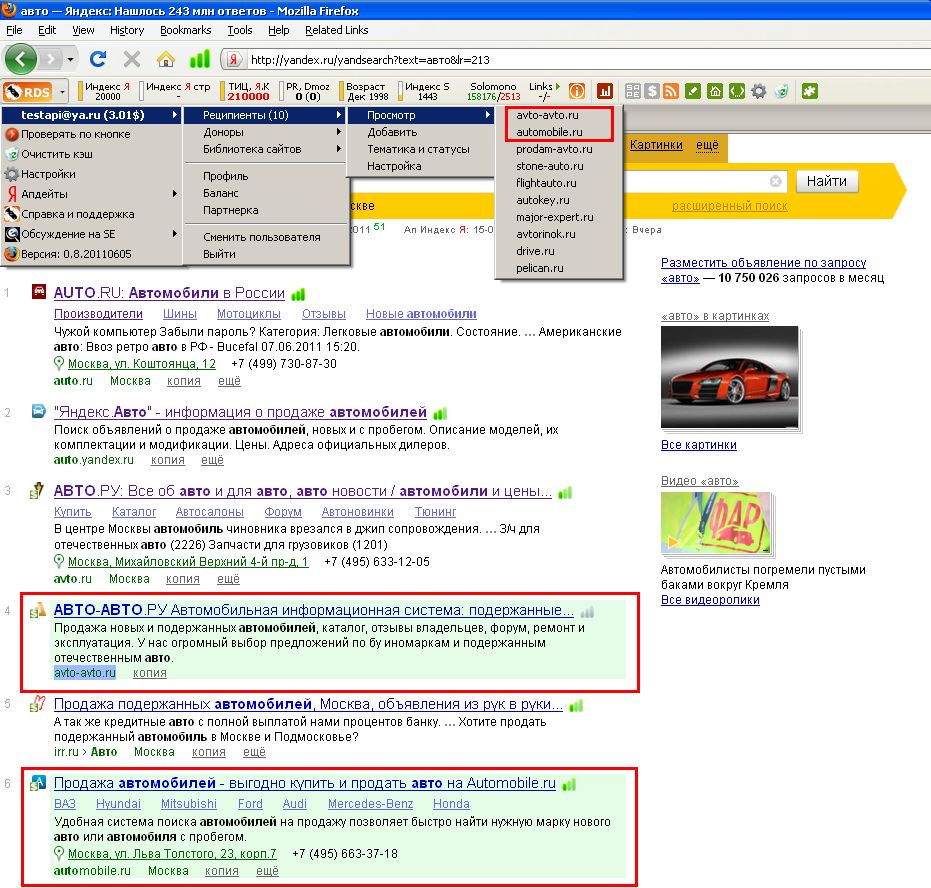Open RDS settings via the gear icon
Screen dimensions: 931x888
(x=759, y=91)
